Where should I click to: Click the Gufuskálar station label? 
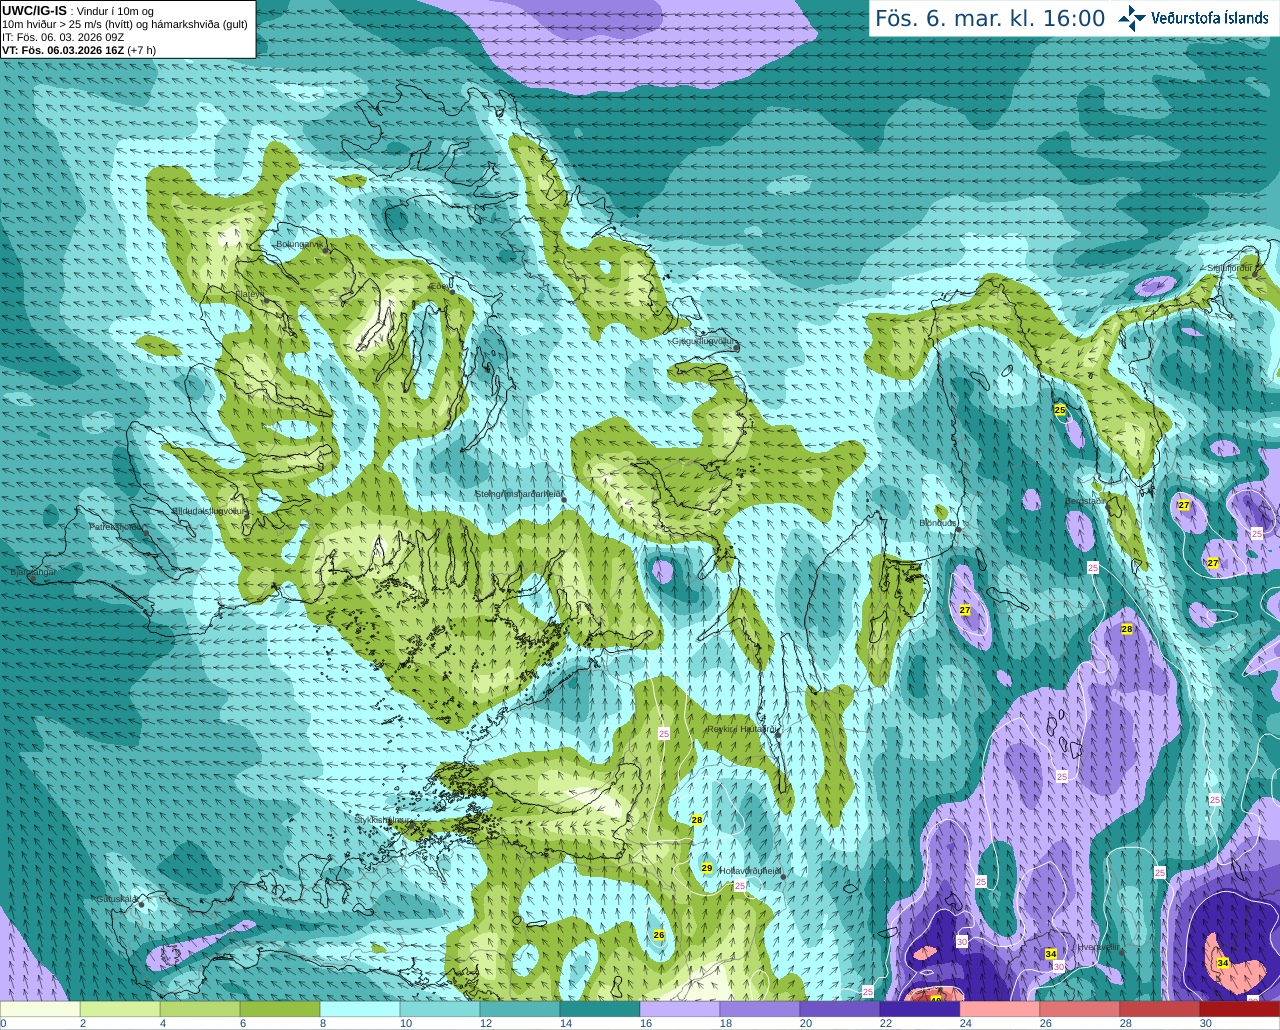coord(116,898)
